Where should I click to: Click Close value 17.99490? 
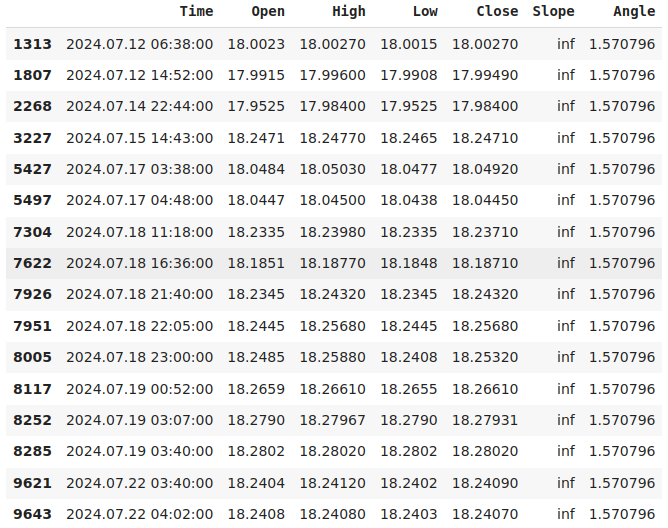tap(485, 75)
